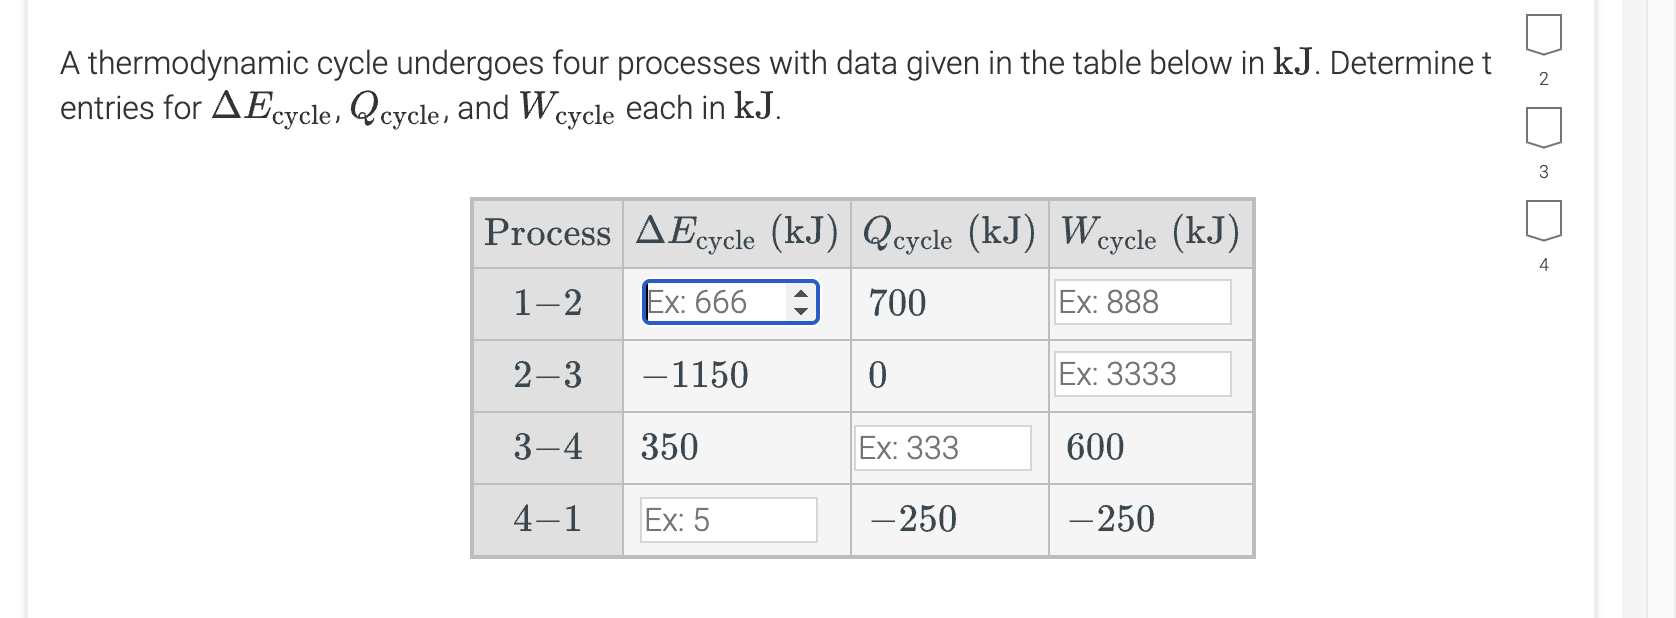
Task: Click the increment arrow on the focused ΔE input
Action: coord(800,294)
